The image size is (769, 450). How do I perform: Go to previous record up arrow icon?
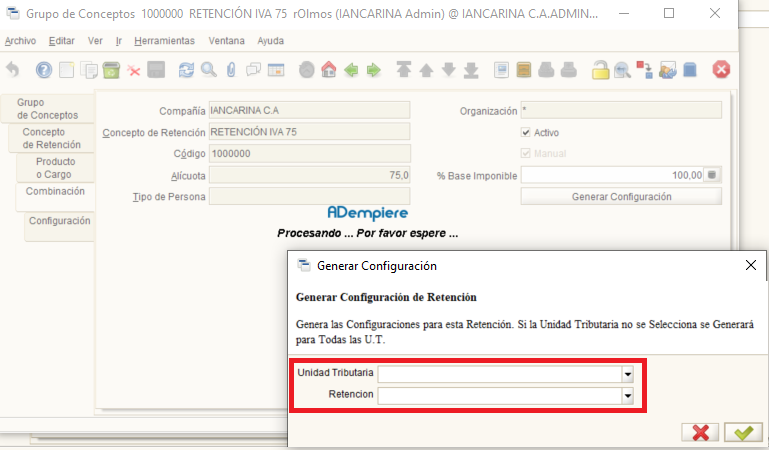coord(426,71)
